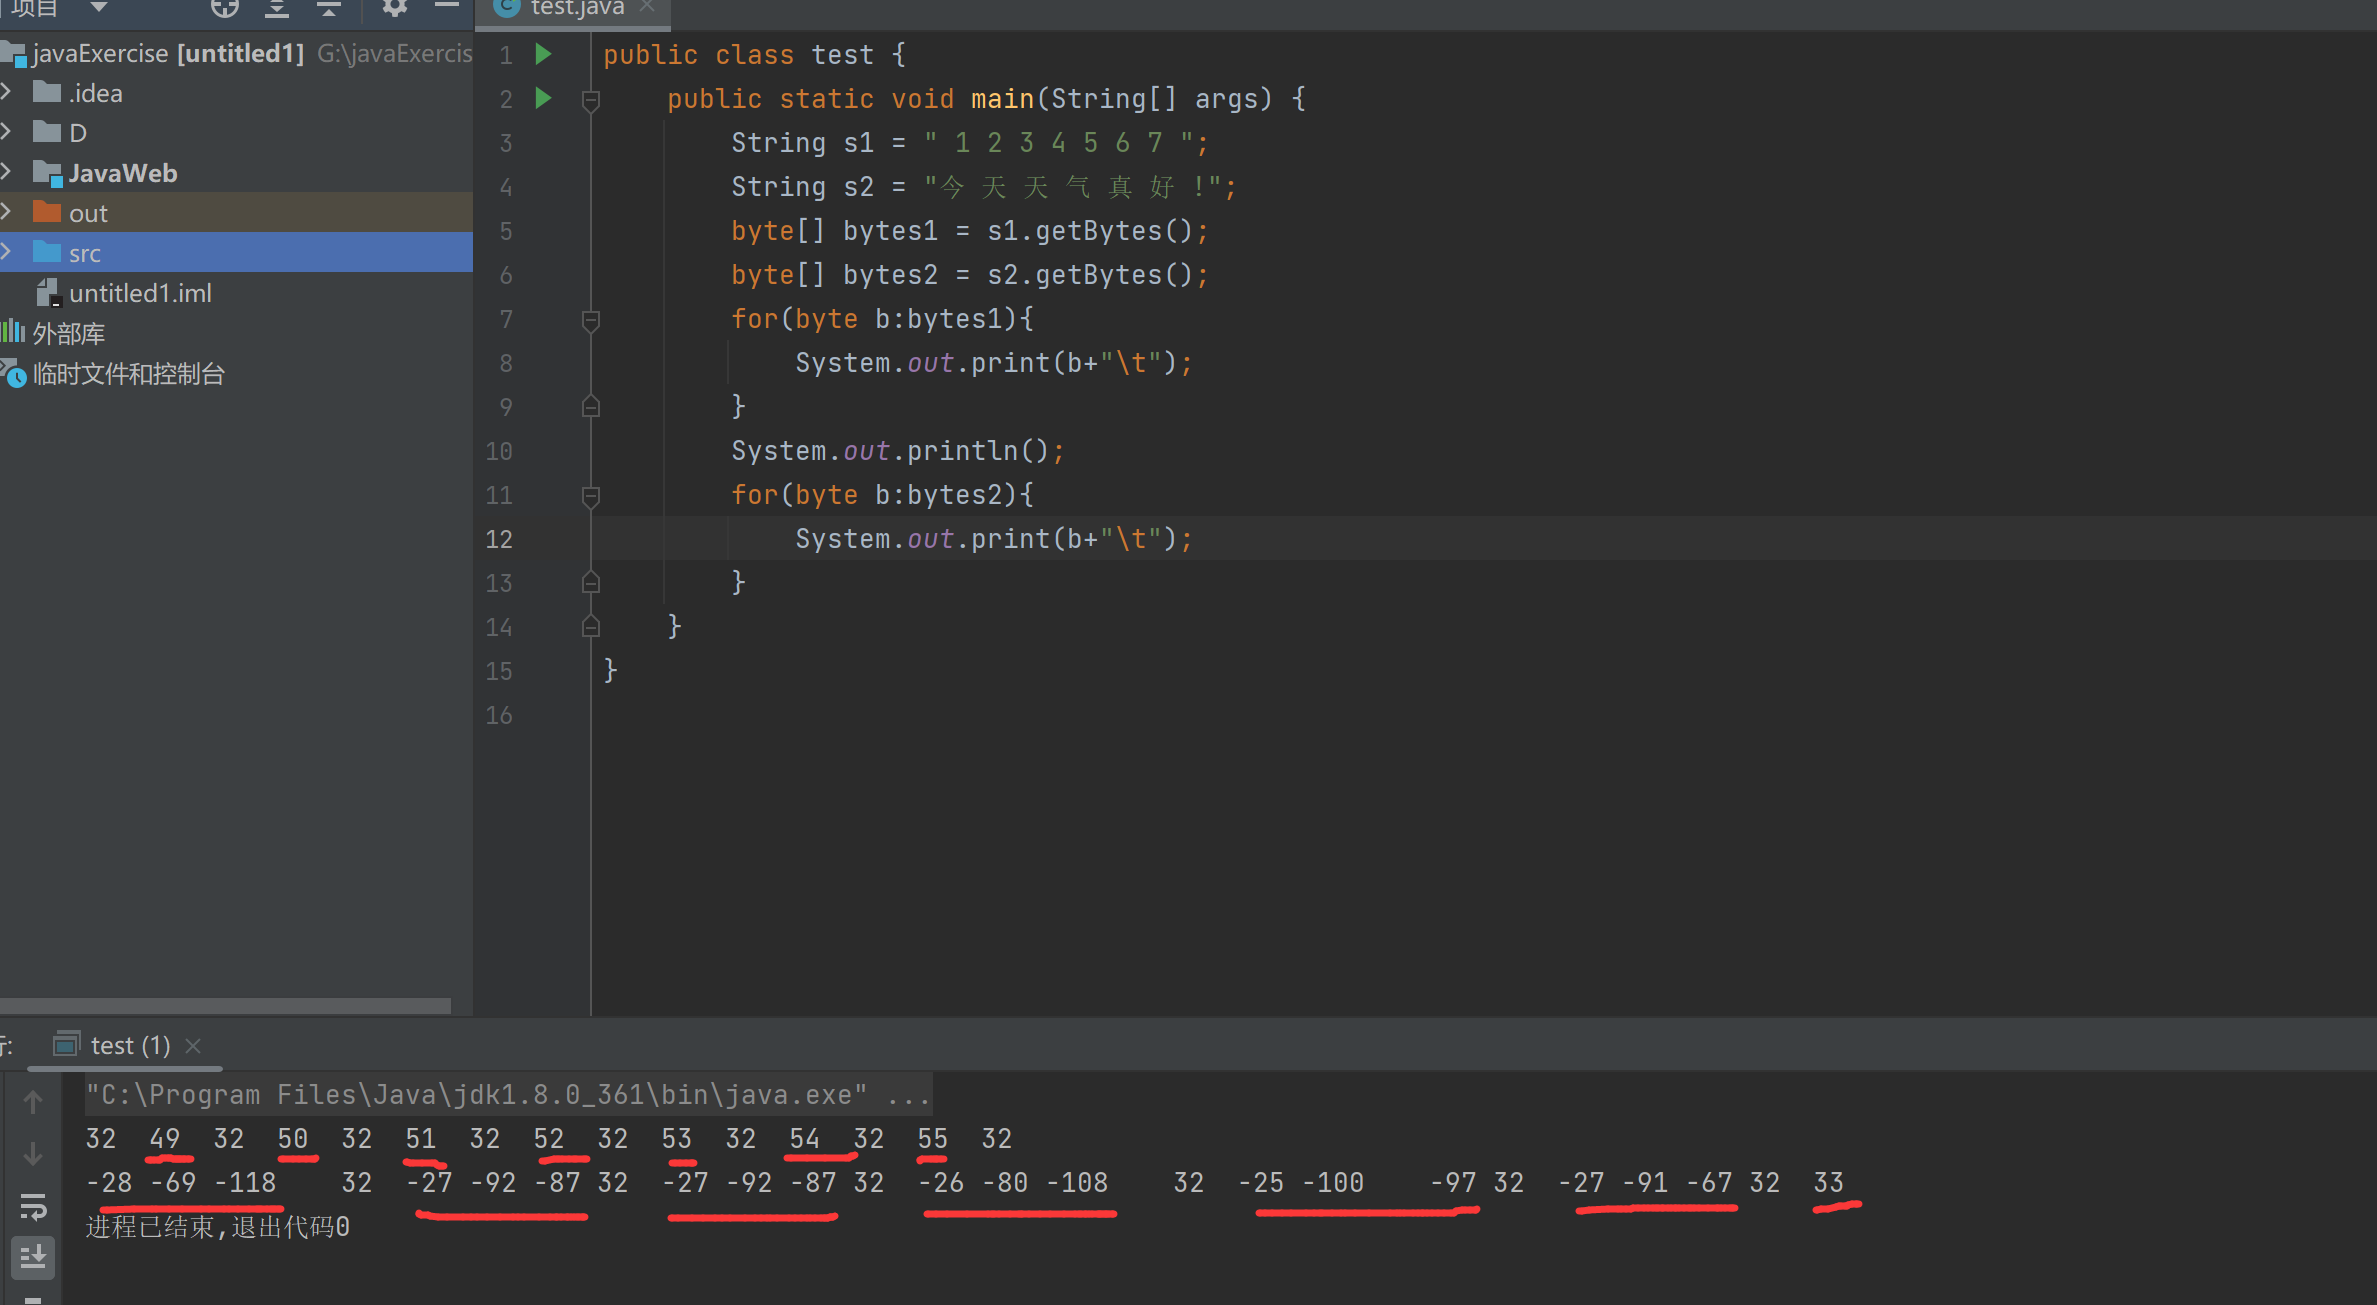Viewport: 2377px width, 1305px height.
Task: Place cursor on 'String s1' line
Action: (969, 143)
